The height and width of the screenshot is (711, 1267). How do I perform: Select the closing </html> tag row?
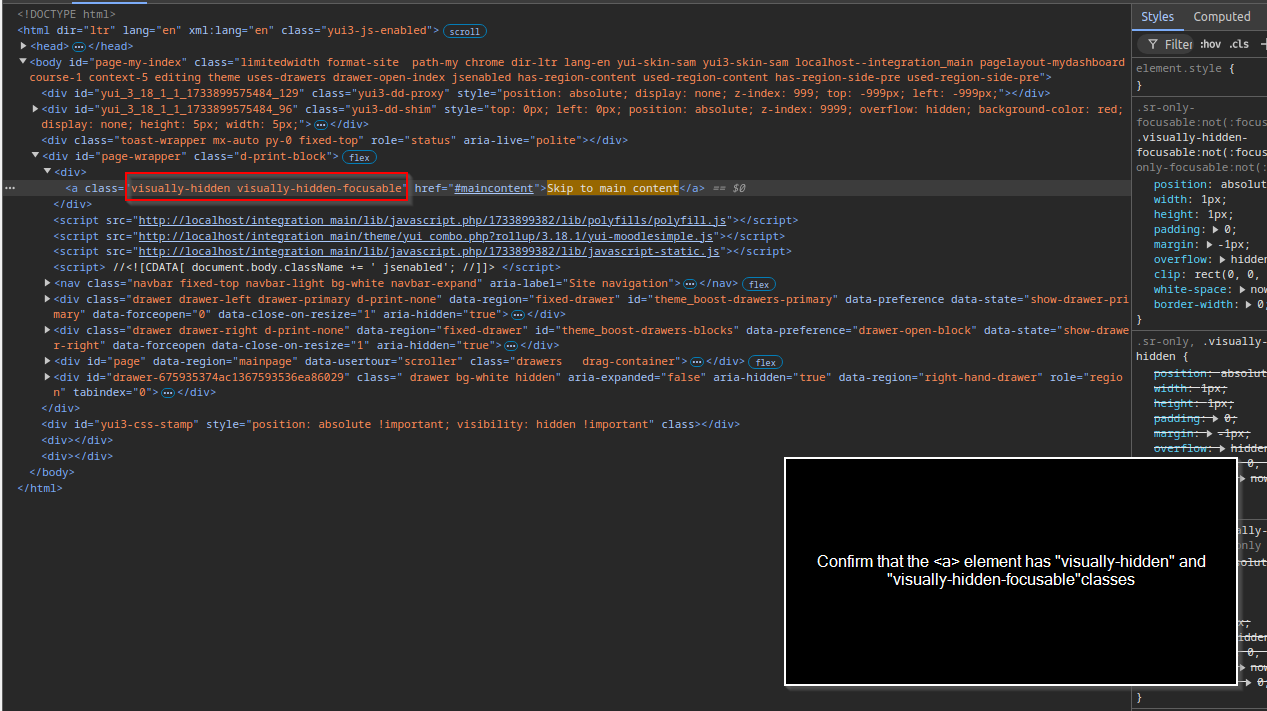pyautogui.click(x=40, y=488)
